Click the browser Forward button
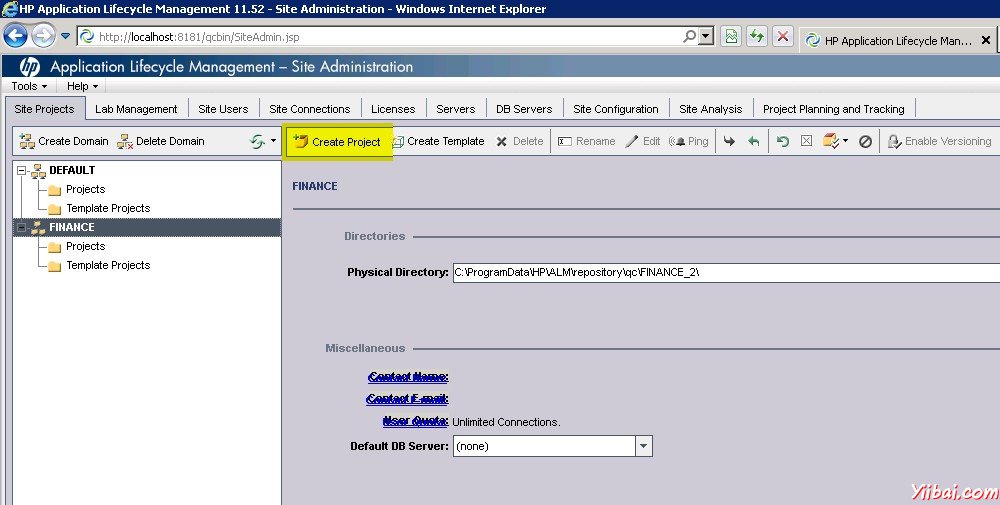This screenshot has height=505, width=1000. (43, 36)
